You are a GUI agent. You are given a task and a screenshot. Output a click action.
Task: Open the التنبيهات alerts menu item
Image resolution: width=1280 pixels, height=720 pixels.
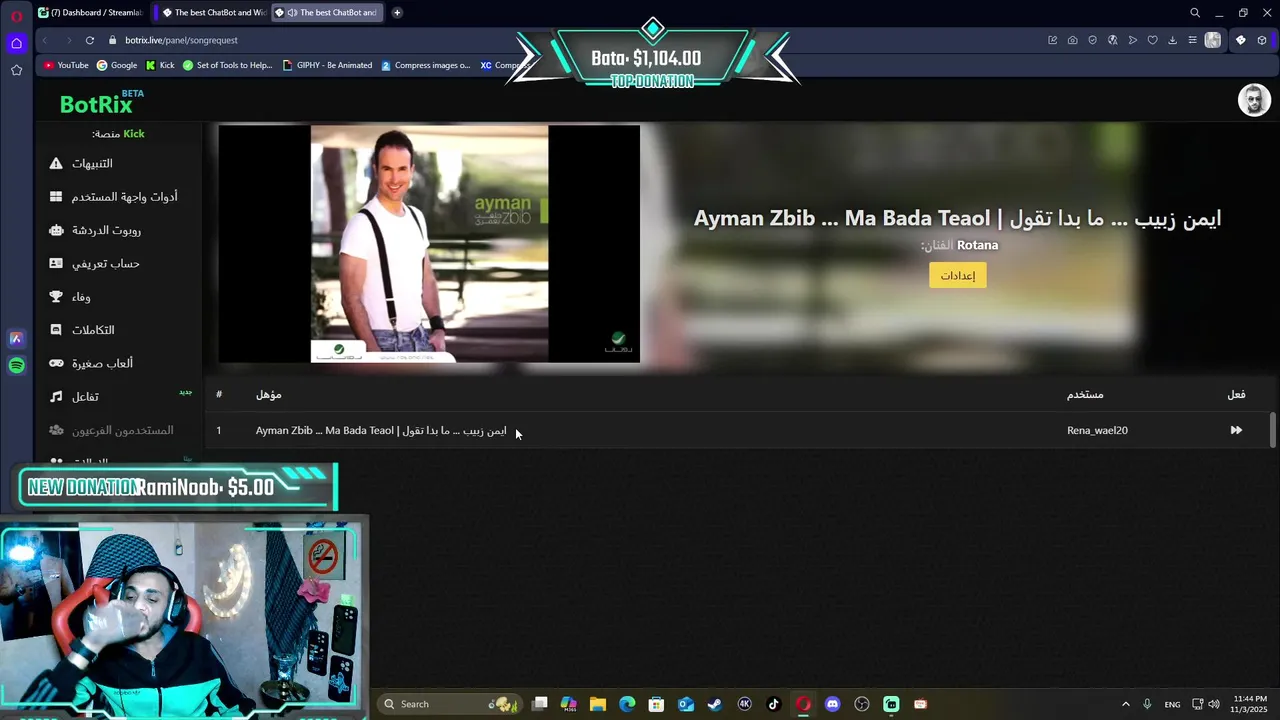[92, 163]
